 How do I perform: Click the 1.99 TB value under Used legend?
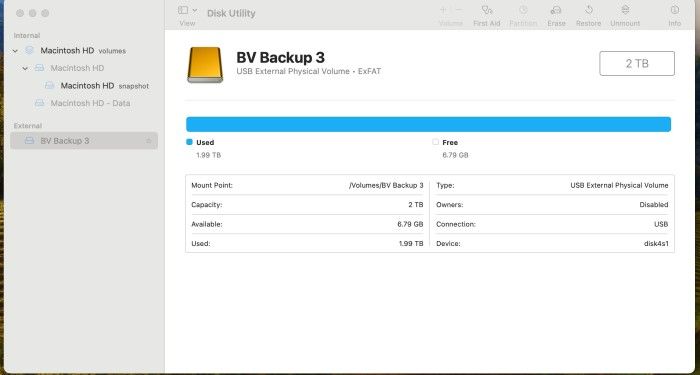click(208, 155)
